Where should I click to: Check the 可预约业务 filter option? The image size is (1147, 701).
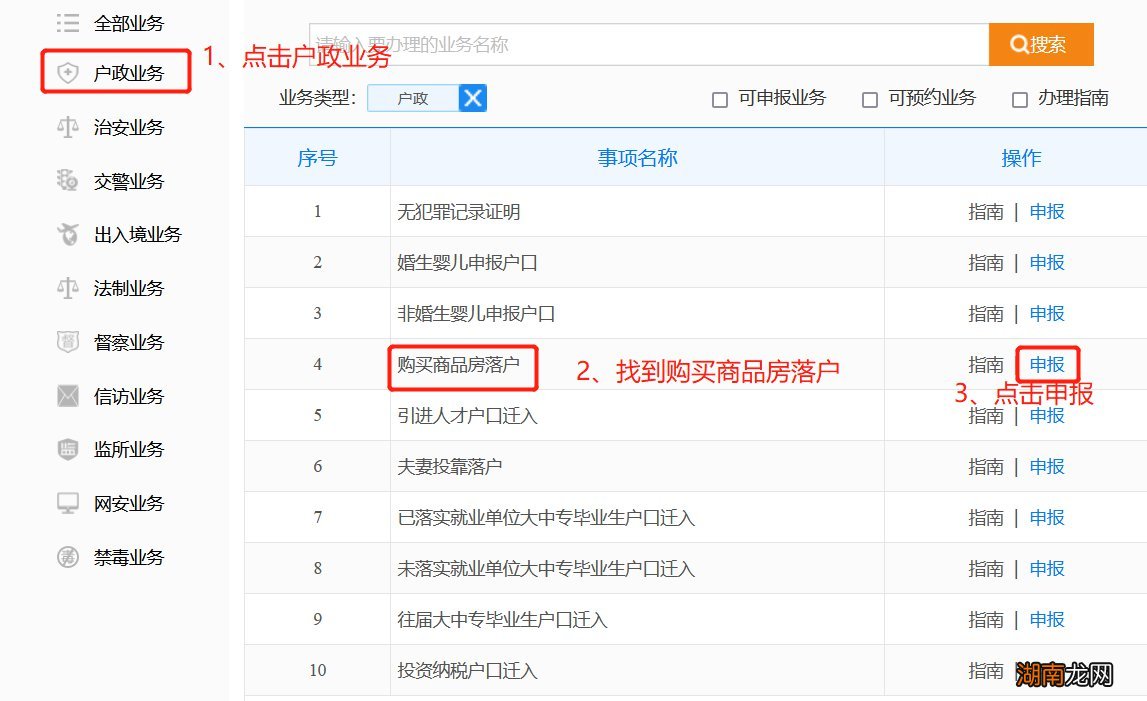(870, 98)
